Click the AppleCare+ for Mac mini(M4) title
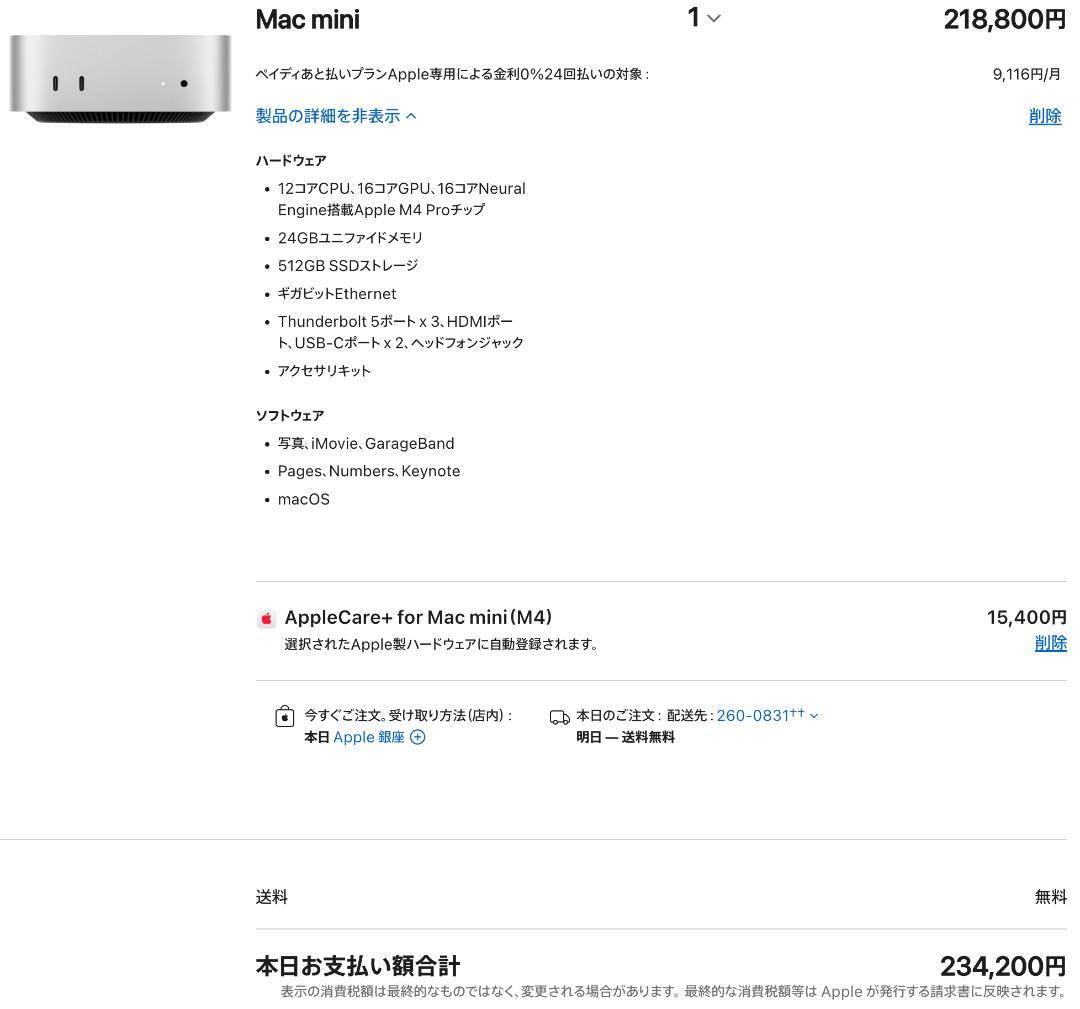The image size is (1080, 1009). pos(418,617)
